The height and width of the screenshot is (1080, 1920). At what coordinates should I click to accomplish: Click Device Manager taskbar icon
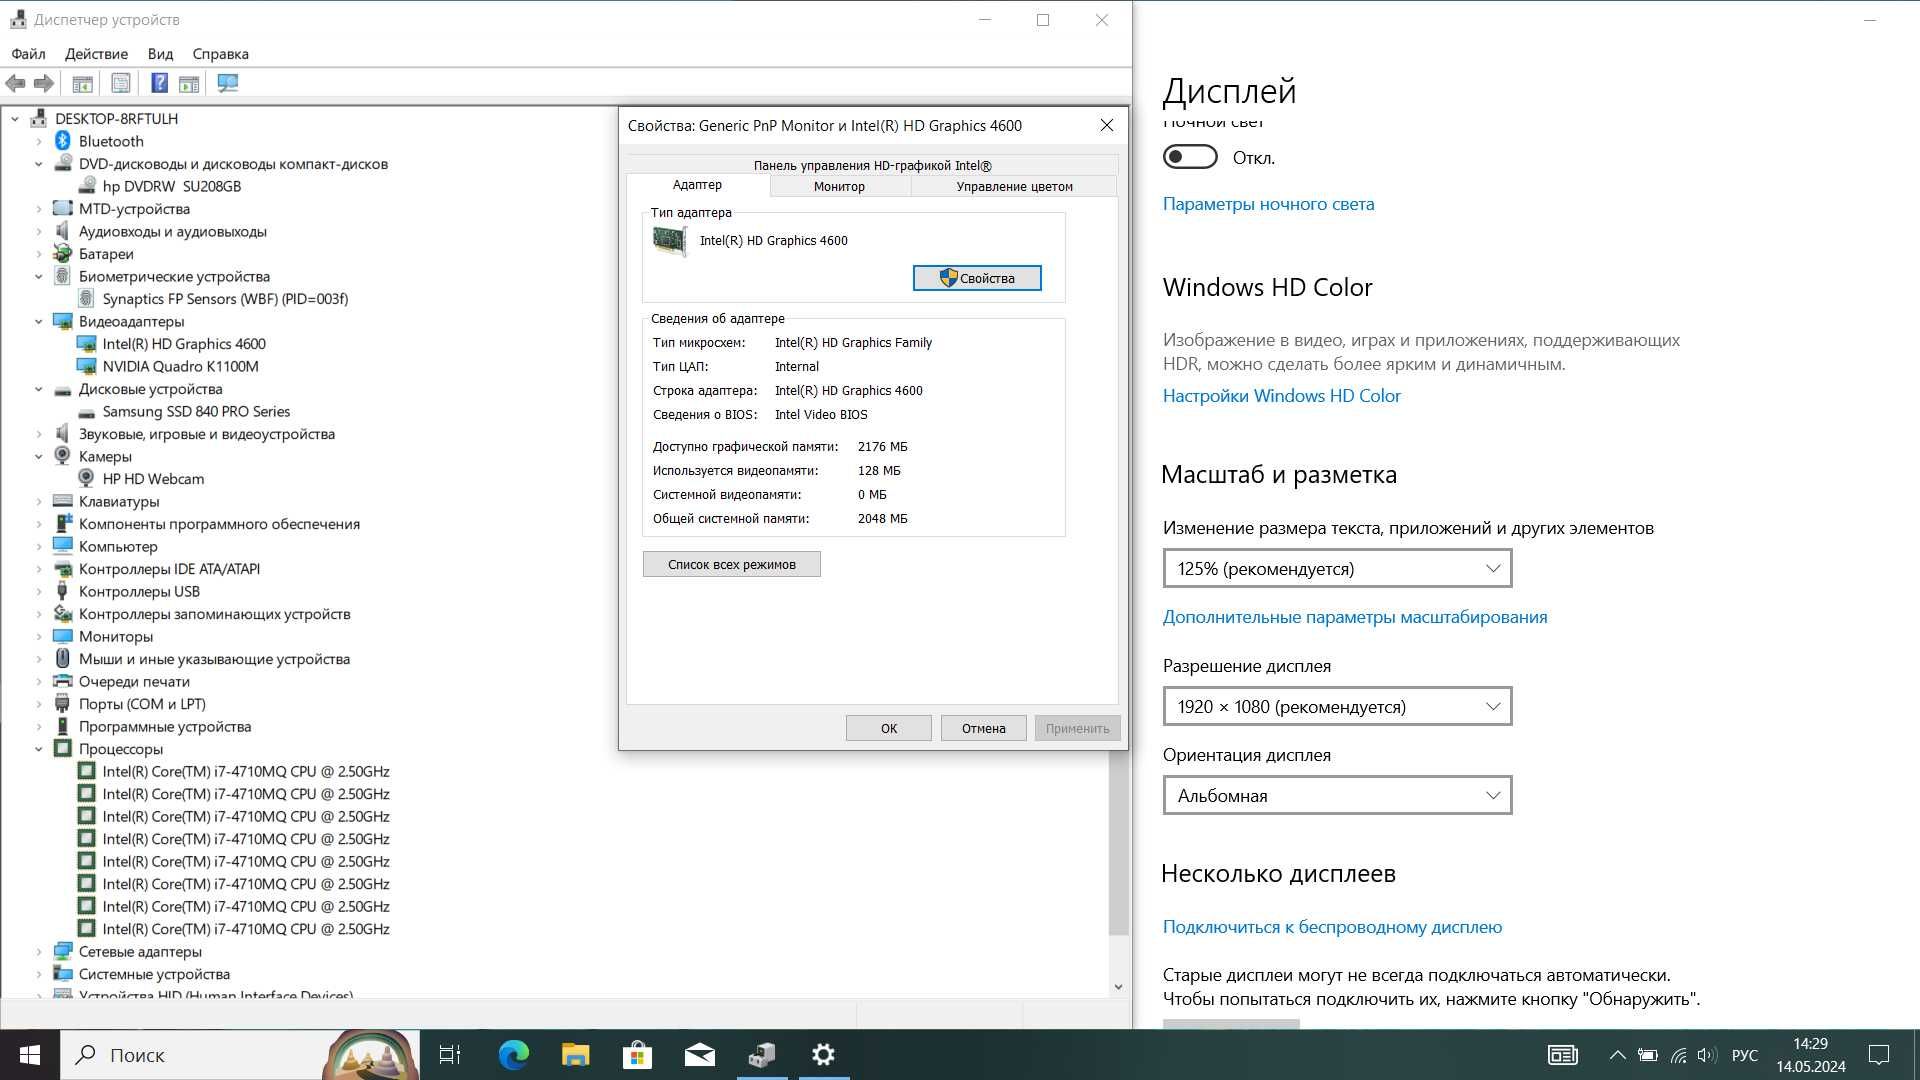point(762,1054)
